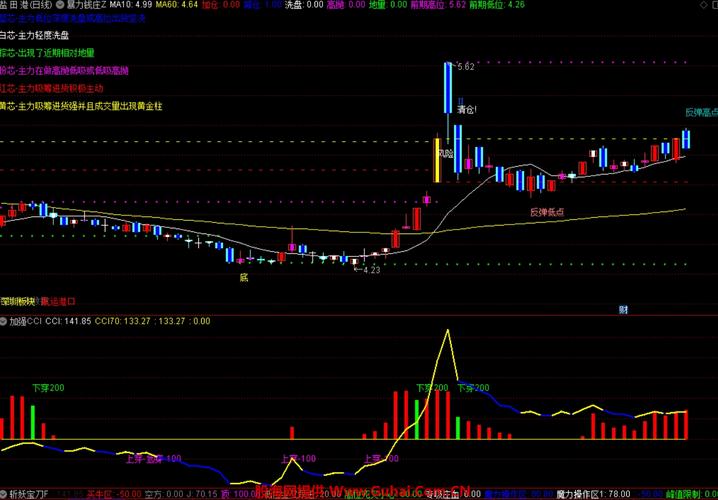Click the icon next to 加强CCI indicator

point(5,322)
